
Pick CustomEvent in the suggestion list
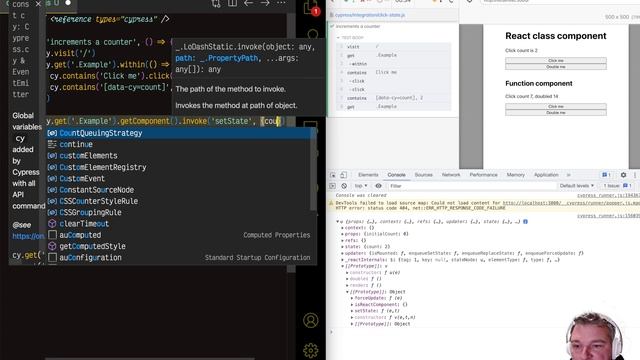(178, 179)
